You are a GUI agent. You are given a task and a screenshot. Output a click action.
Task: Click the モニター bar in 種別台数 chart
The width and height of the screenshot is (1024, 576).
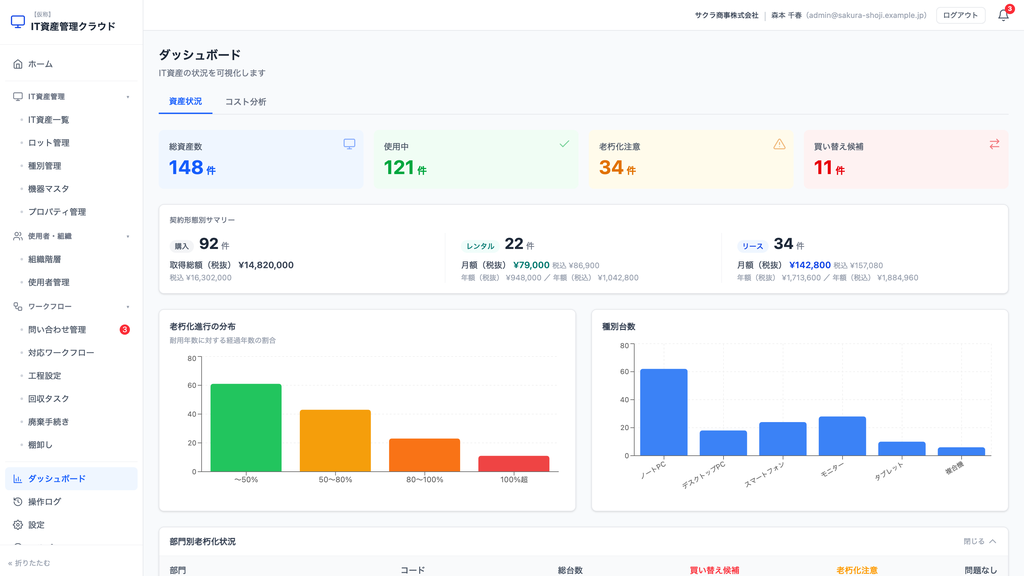(x=842, y=436)
